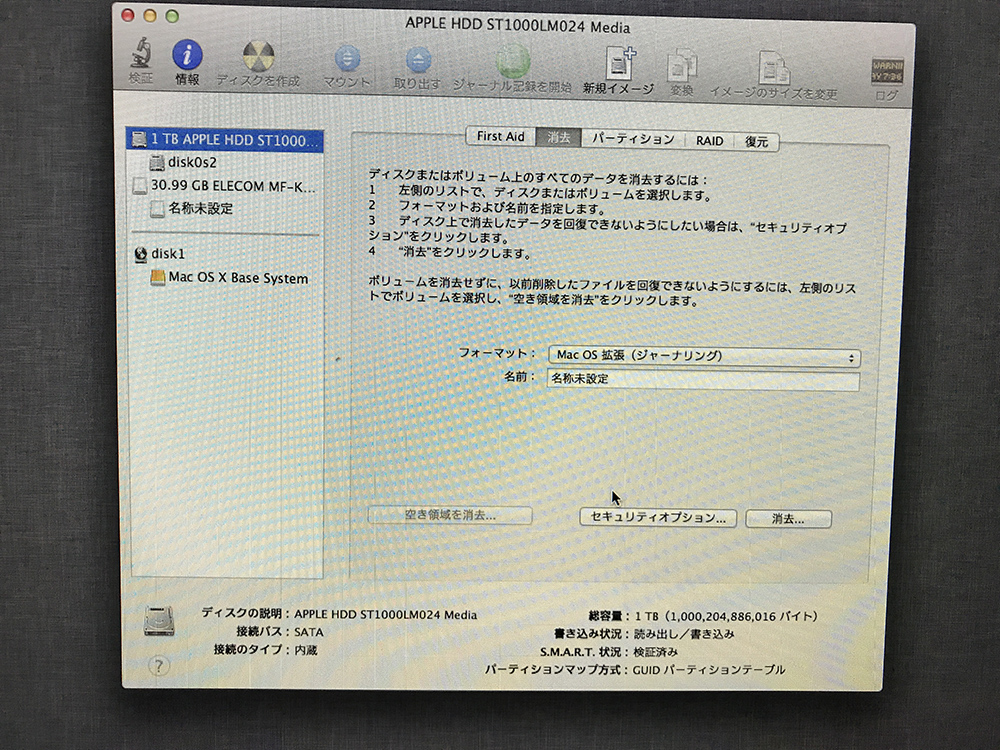This screenshot has height=750, width=1000.
Task: Click the help question mark button
Action: 159,666
